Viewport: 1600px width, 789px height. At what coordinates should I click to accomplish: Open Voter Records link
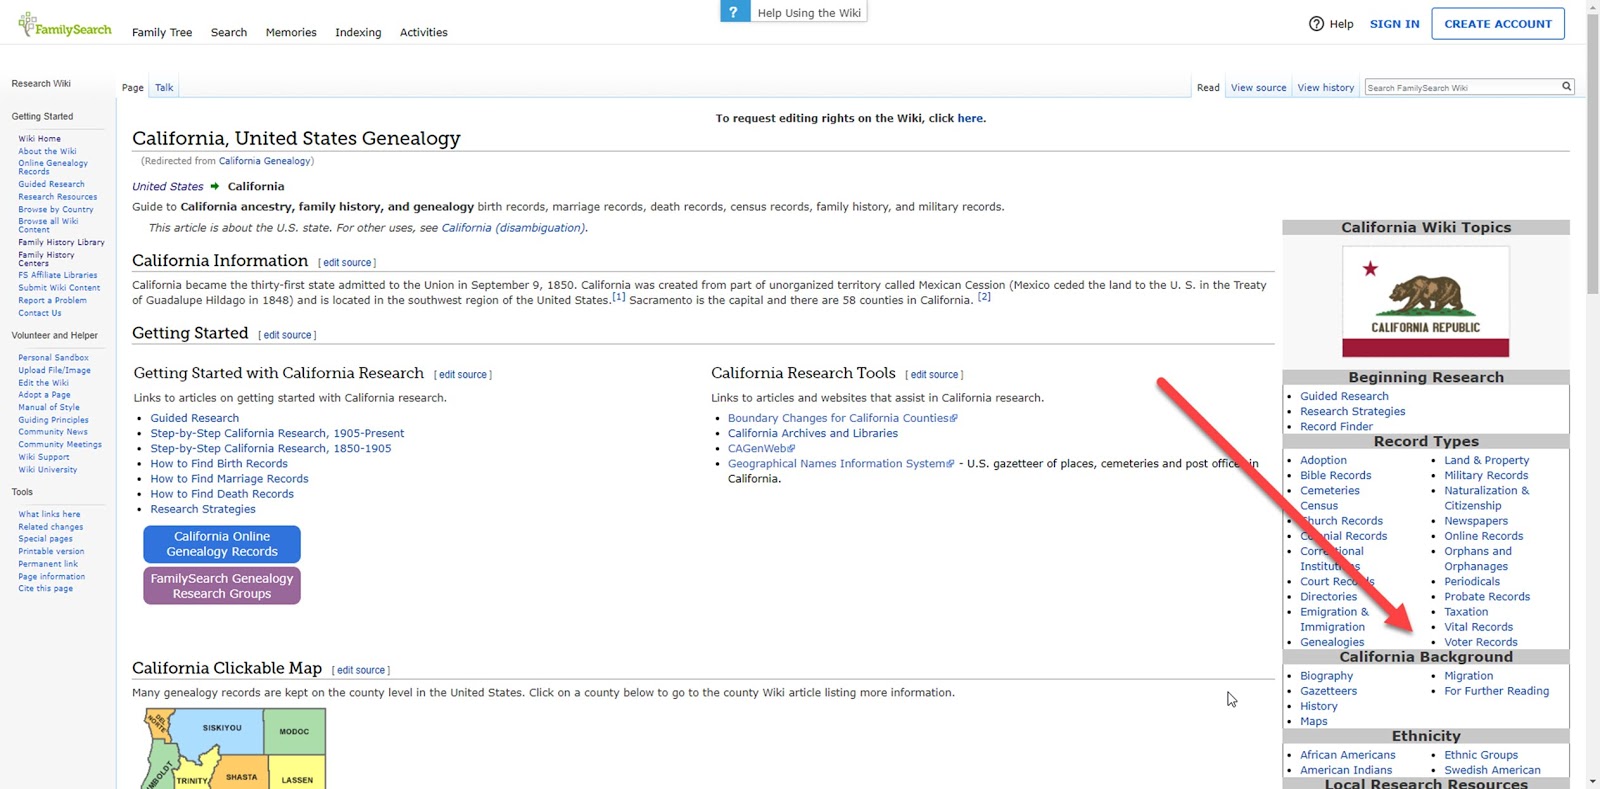pyautogui.click(x=1480, y=643)
